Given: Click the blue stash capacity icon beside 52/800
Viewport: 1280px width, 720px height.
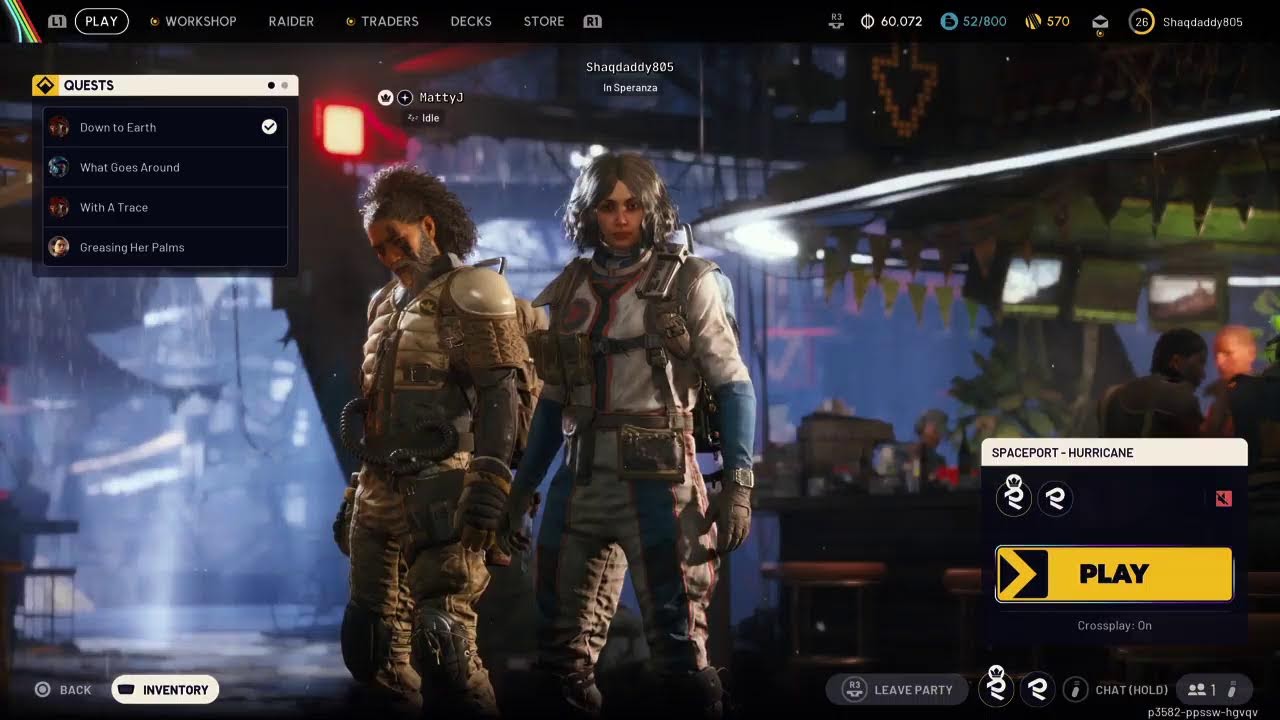Looking at the screenshot, I should (x=949, y=21).
